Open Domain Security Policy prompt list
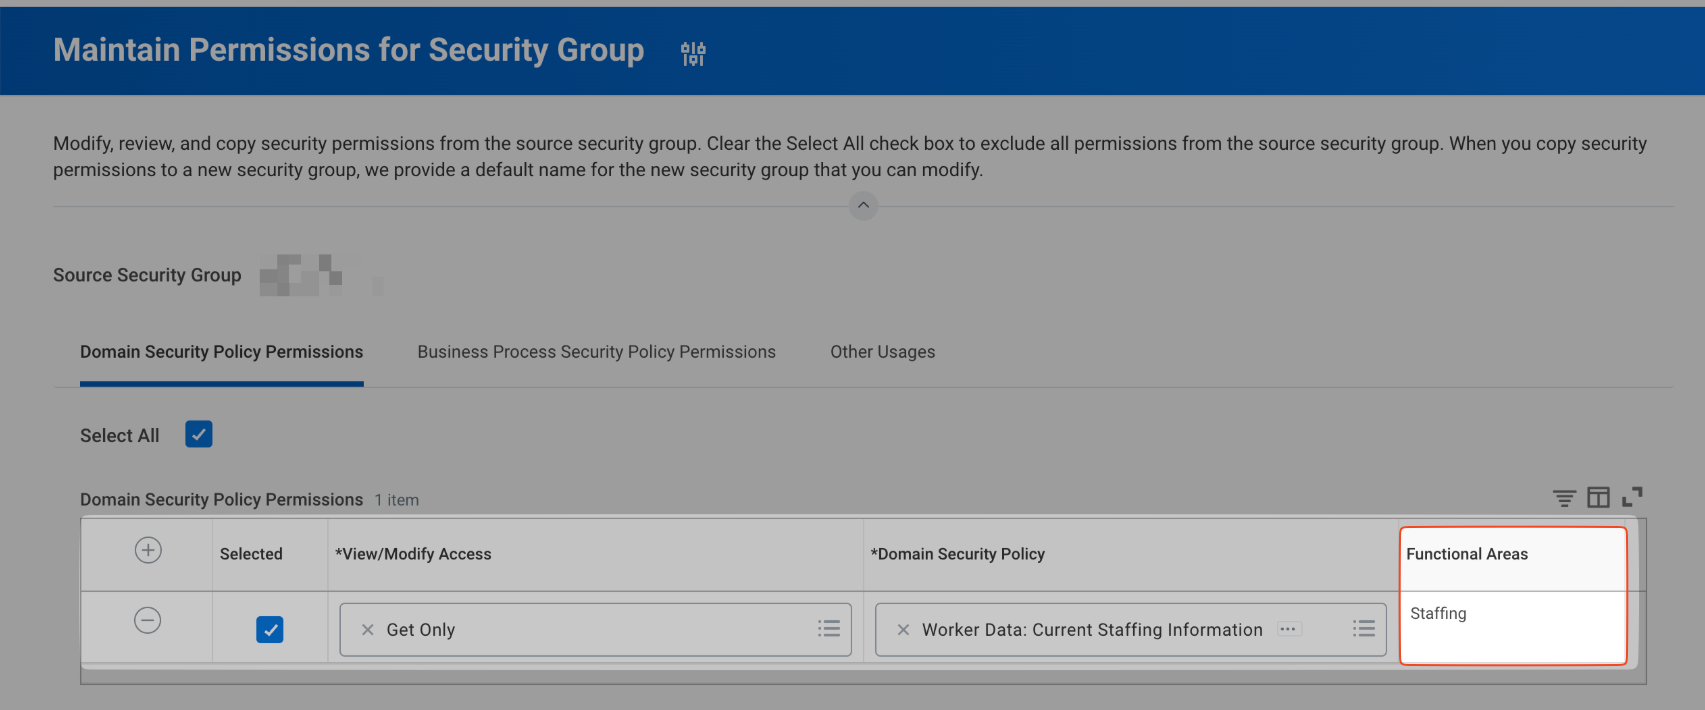This screenshot has width=1705, height=710. coord(1363,629)
